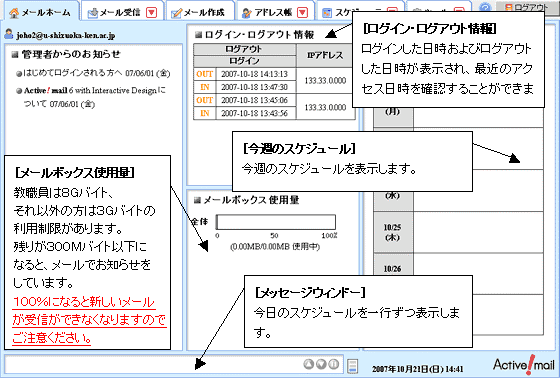Click the first 133.33.0.000 IP address
Screen dimensions: 560x378
tap(325, 81)
